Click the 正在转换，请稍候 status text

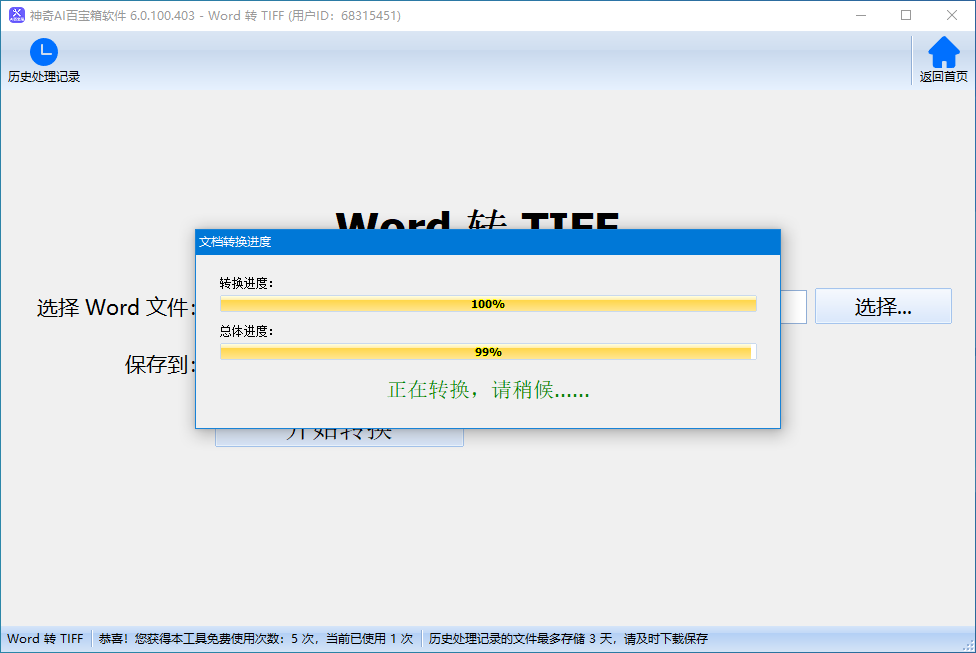(488, 390)
